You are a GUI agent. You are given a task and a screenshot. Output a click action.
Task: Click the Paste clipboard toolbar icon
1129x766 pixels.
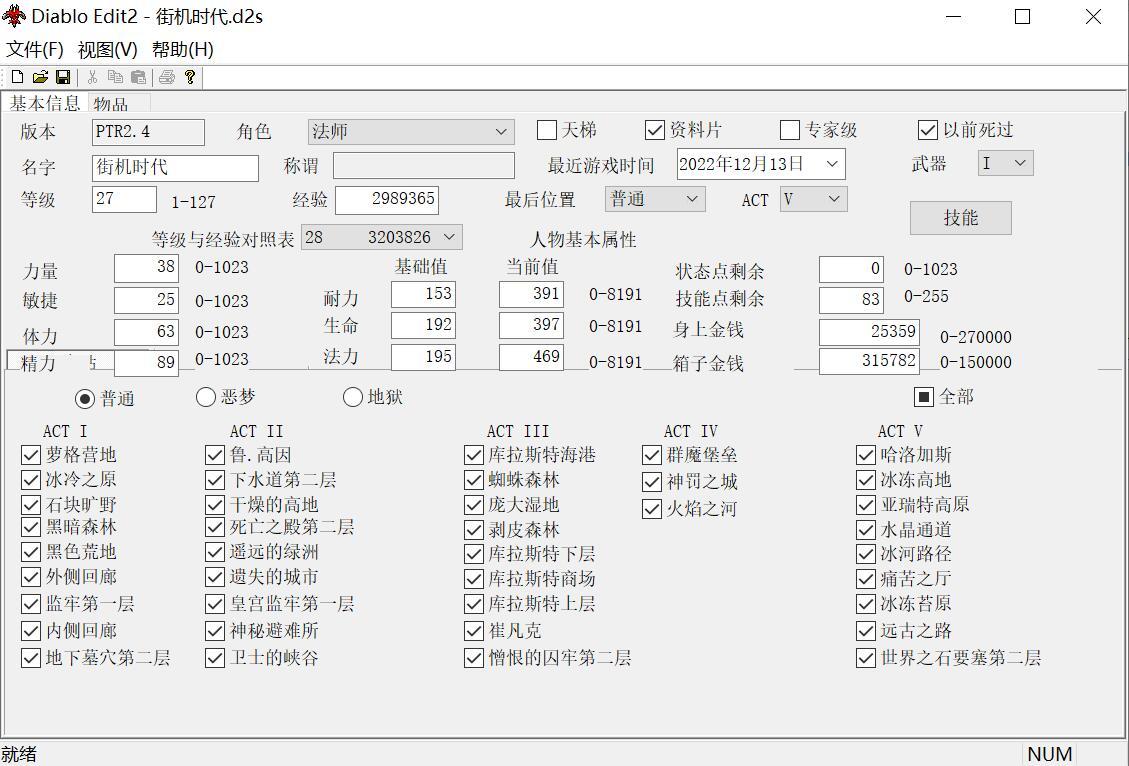coord(138,77)
